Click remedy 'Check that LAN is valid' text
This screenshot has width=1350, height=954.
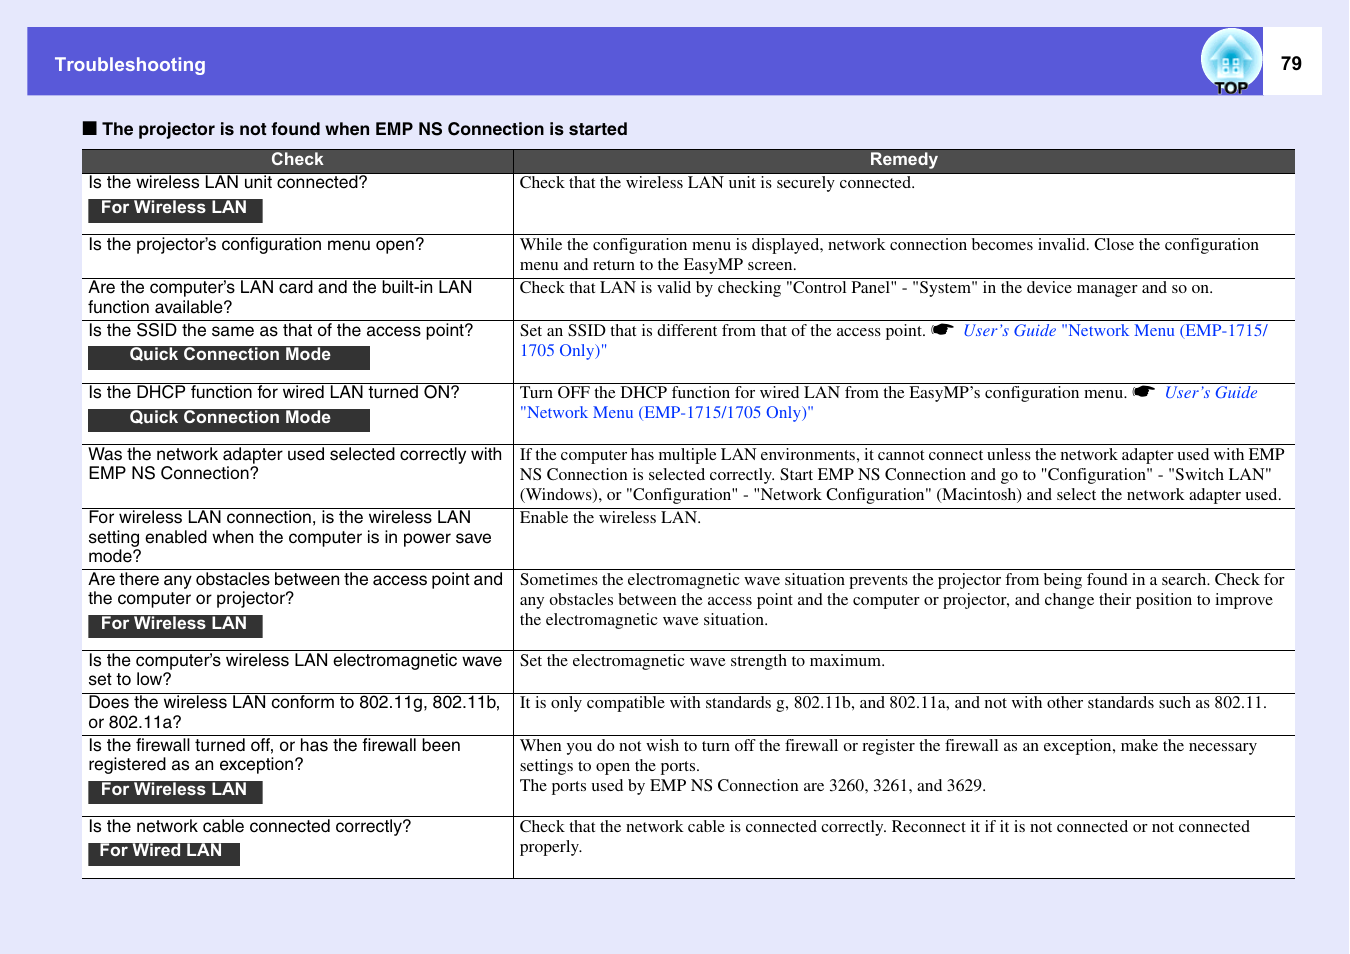(x=866, y=288)
